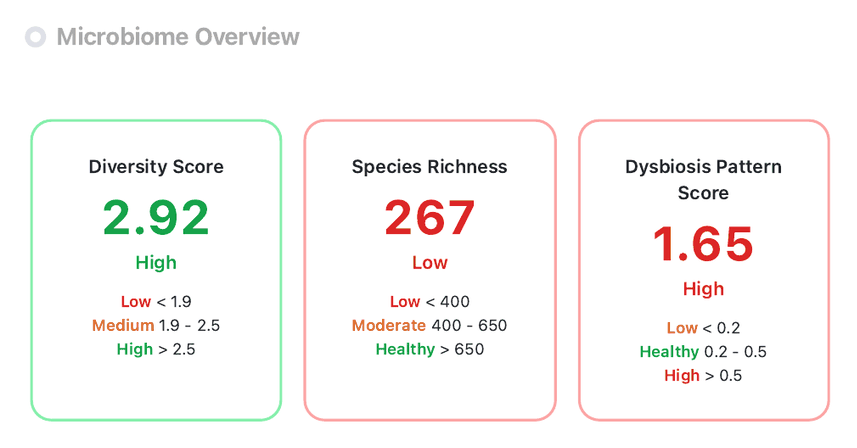Click the 'Low < 1.9' range line

pyautogui.click(x=156, y=302)
